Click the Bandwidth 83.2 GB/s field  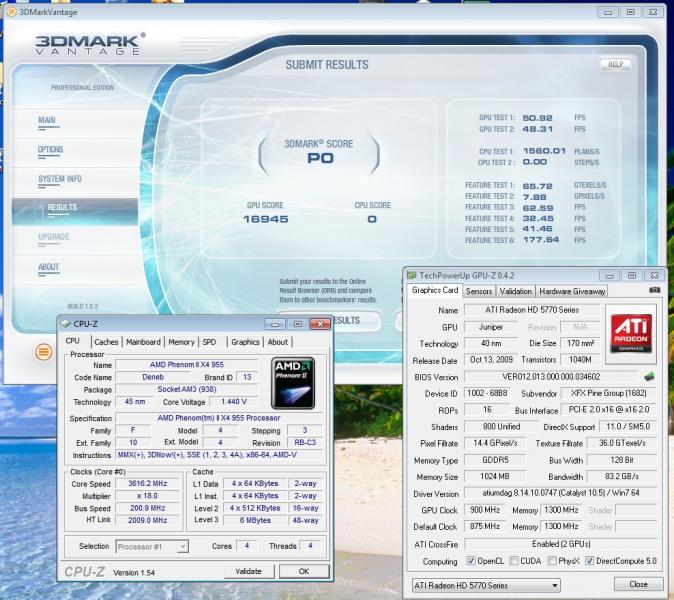[x=622, y=476]
